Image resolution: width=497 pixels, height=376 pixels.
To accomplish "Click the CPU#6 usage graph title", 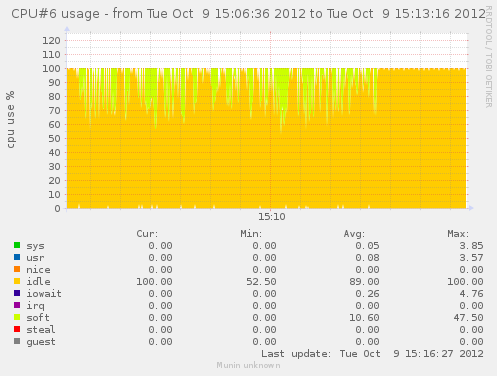I will point(249,14).
